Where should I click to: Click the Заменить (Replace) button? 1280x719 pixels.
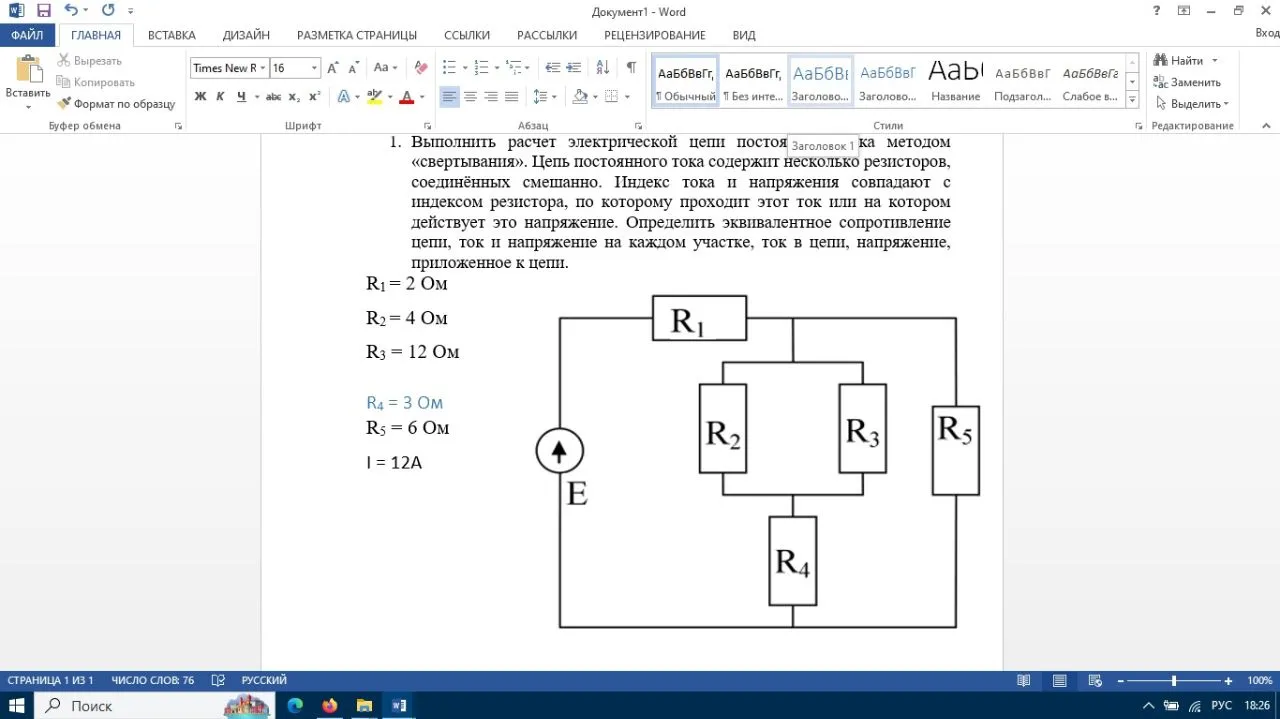1187,82
